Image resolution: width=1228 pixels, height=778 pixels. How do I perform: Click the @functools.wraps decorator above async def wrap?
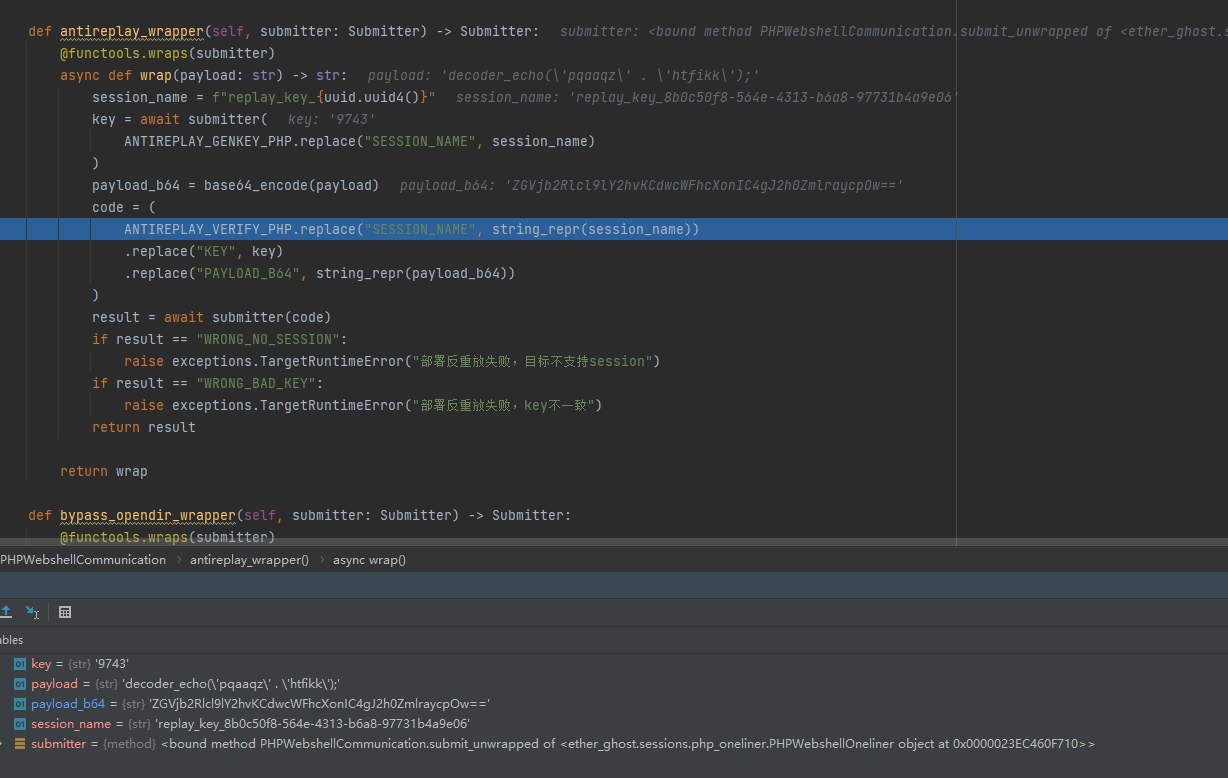167,53
